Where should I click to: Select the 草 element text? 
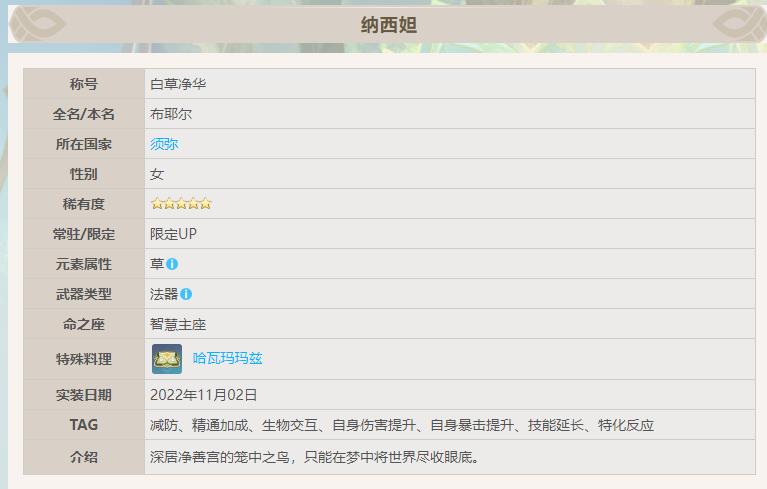pyautogui.click(x=157, y=264)
